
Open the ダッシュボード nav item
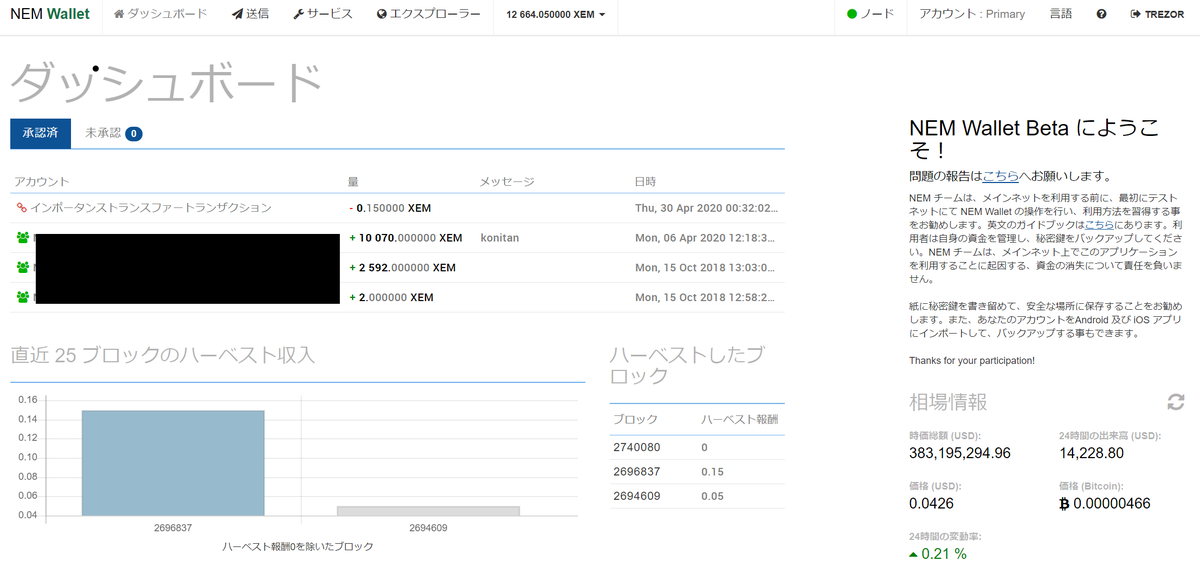(x=161, y=15)
